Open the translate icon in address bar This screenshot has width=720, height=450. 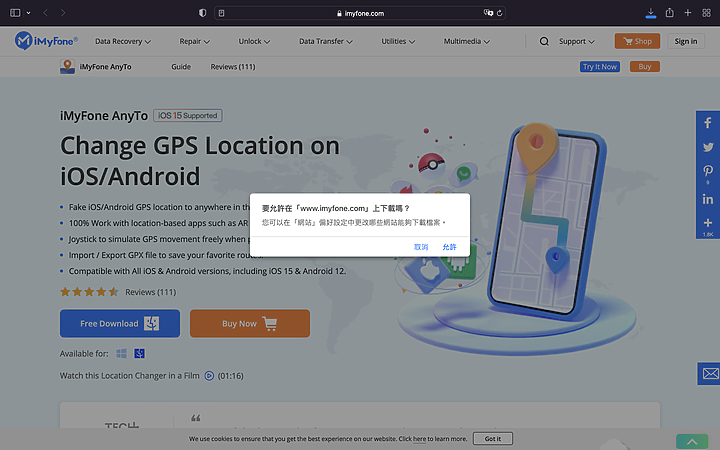[x=488, y=13]
